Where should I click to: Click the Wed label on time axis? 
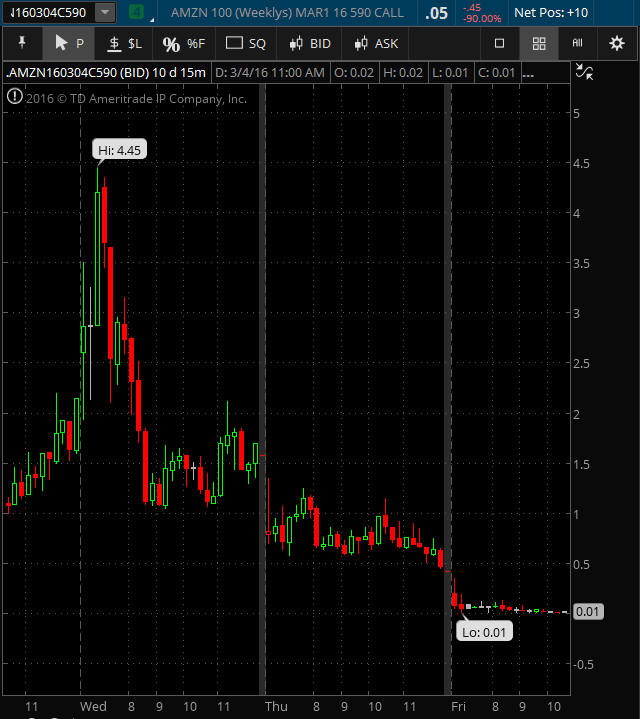[93, 707]
